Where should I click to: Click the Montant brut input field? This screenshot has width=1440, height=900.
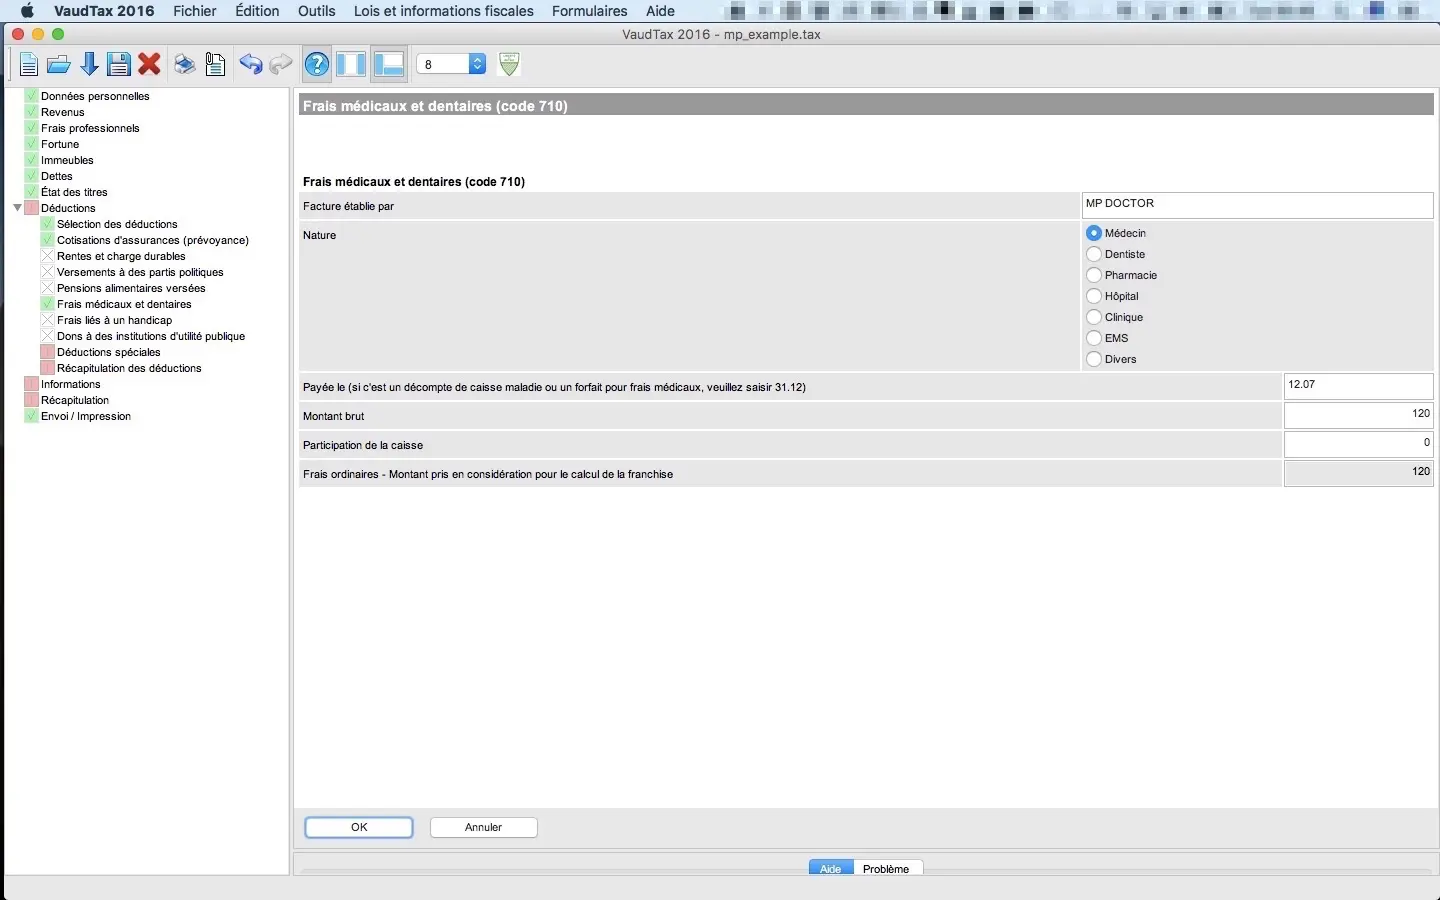[x=1359, y=415]
